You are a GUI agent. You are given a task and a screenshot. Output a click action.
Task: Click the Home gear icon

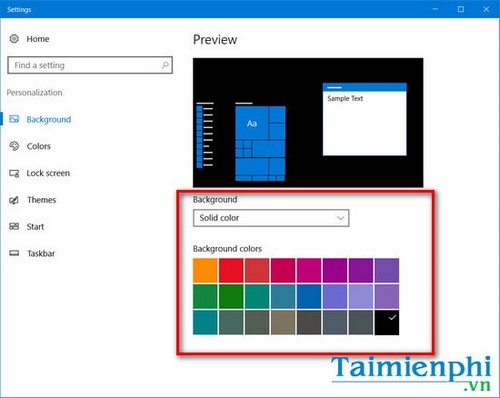tap(14, 39)
